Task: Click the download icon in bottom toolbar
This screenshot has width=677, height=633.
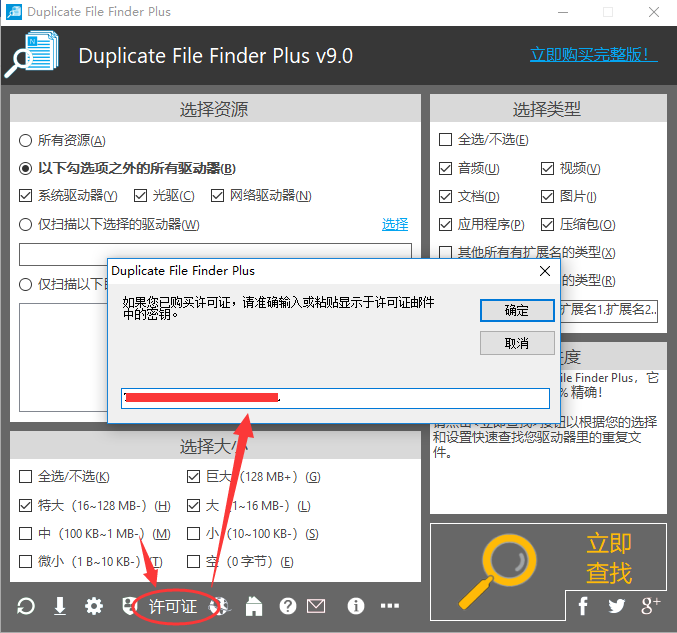Action: pyautogui.click(x=60, y=606)
